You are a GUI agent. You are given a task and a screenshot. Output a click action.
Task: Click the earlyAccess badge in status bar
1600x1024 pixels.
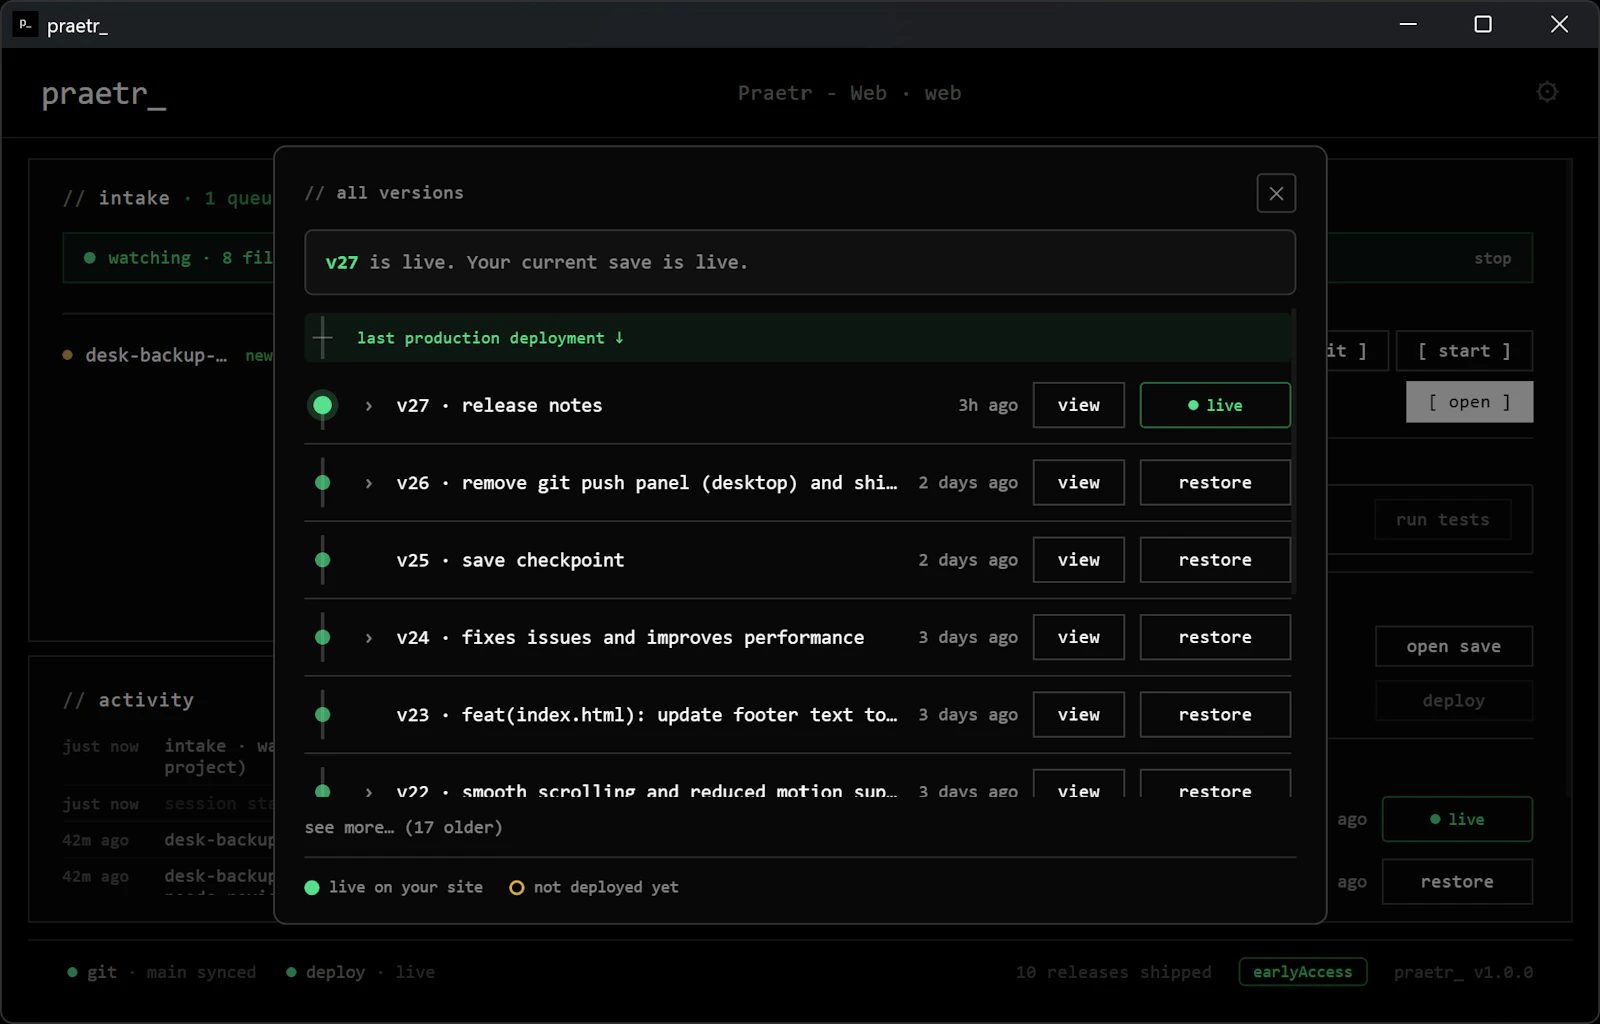1302,972
